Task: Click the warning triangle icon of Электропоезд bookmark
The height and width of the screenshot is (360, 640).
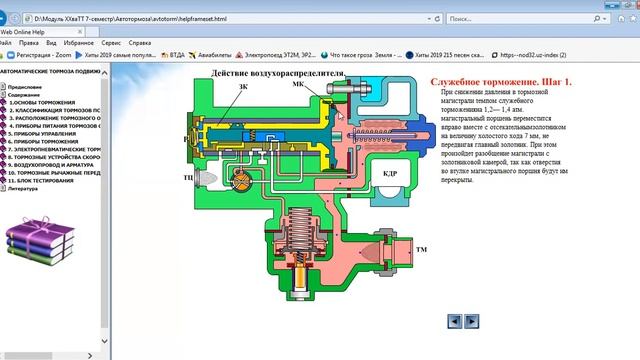Action: (239, 55)
